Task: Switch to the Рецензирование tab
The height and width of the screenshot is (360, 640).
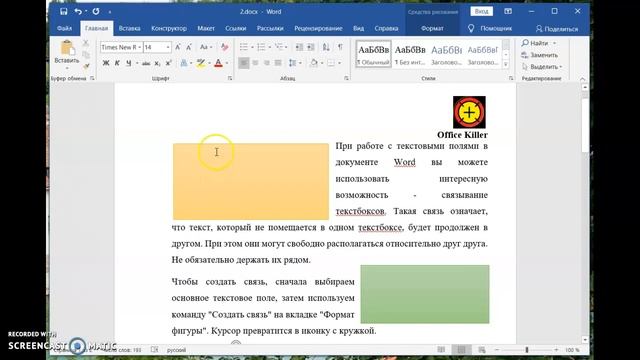Action: 318,28
